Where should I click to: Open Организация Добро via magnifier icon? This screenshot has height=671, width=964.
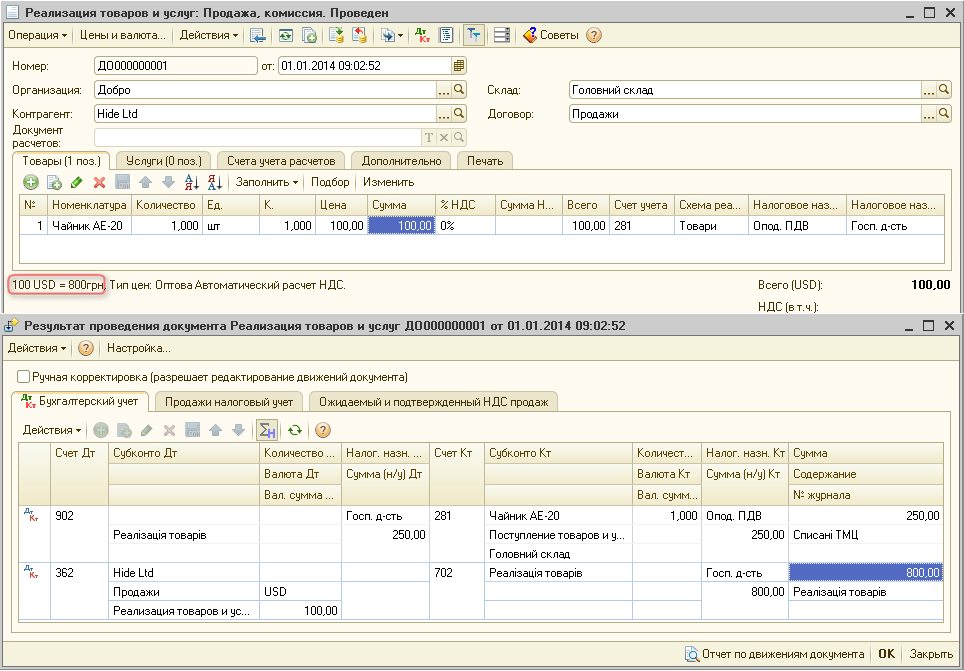459,90
